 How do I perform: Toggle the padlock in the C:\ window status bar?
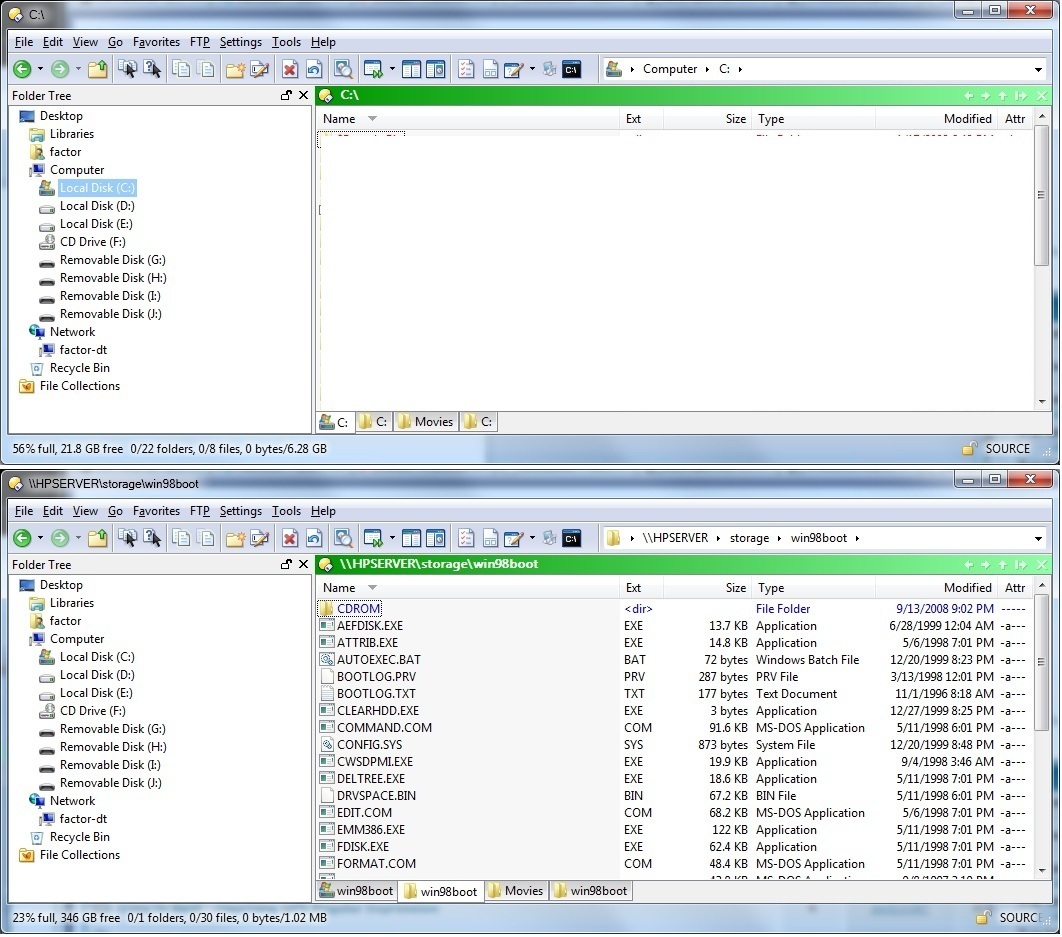click(969, 449)
